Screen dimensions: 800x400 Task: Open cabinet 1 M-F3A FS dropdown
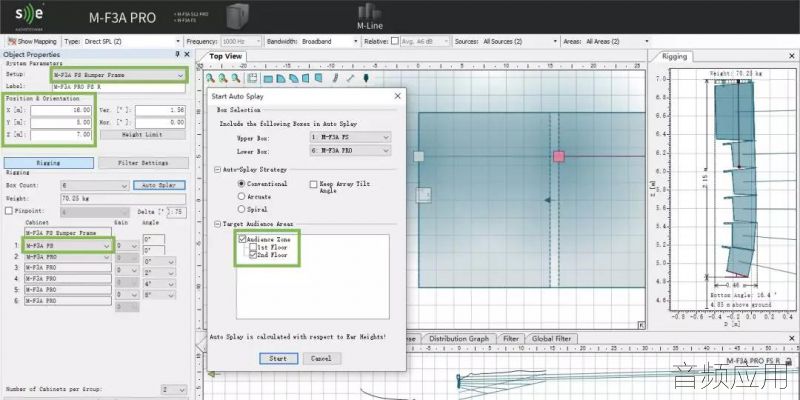(68, 246)
